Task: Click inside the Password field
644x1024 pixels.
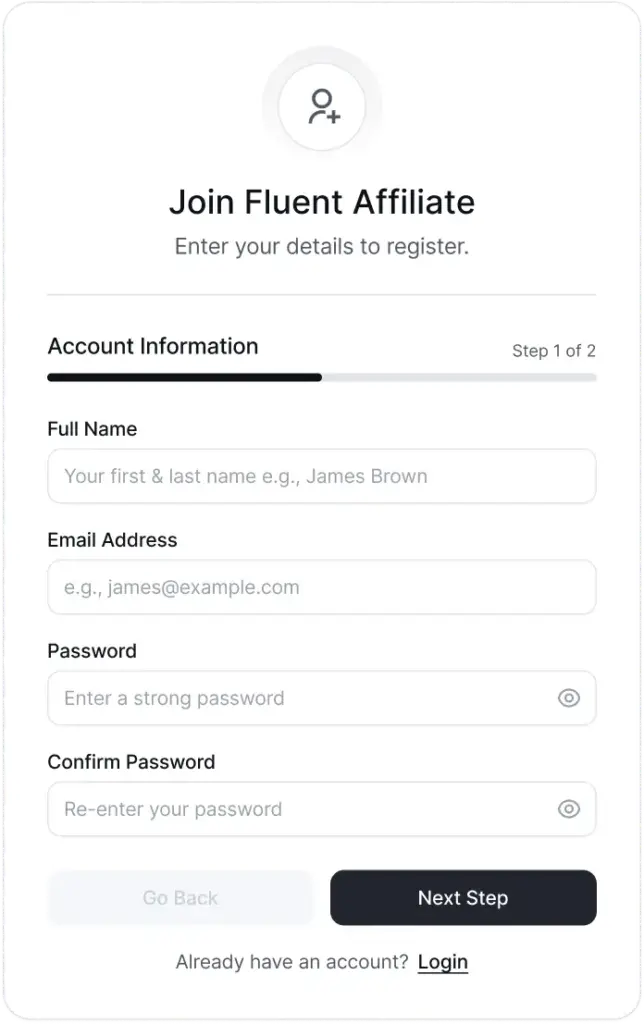Action: click(x=300, y=698)
